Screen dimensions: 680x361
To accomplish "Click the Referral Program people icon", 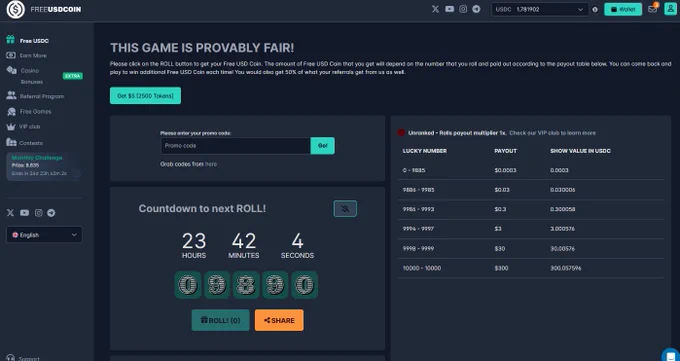I will pyautogui.click(x=11, y=95).
